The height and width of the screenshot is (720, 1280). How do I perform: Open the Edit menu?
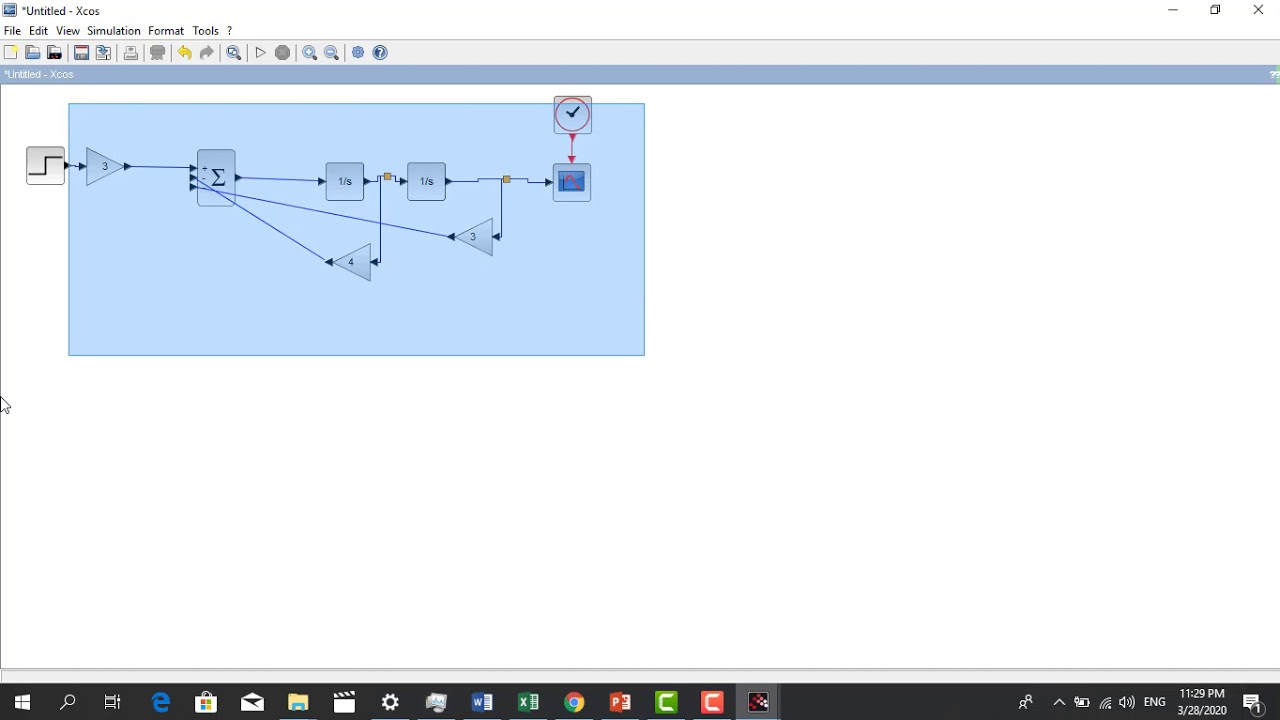coord(39,31)
